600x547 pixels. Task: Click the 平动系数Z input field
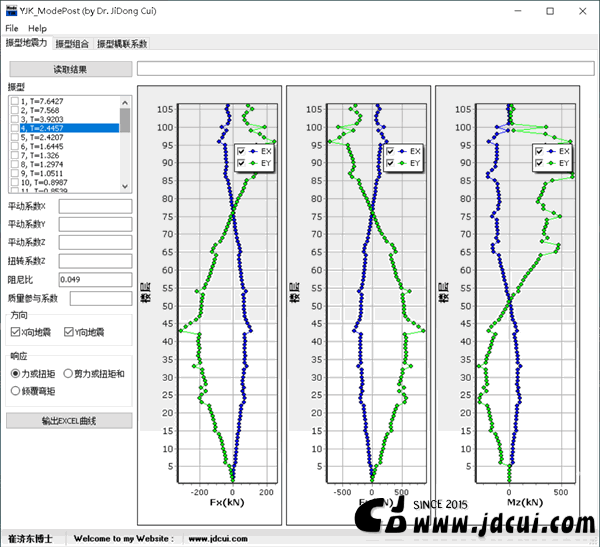coord(95,242)
